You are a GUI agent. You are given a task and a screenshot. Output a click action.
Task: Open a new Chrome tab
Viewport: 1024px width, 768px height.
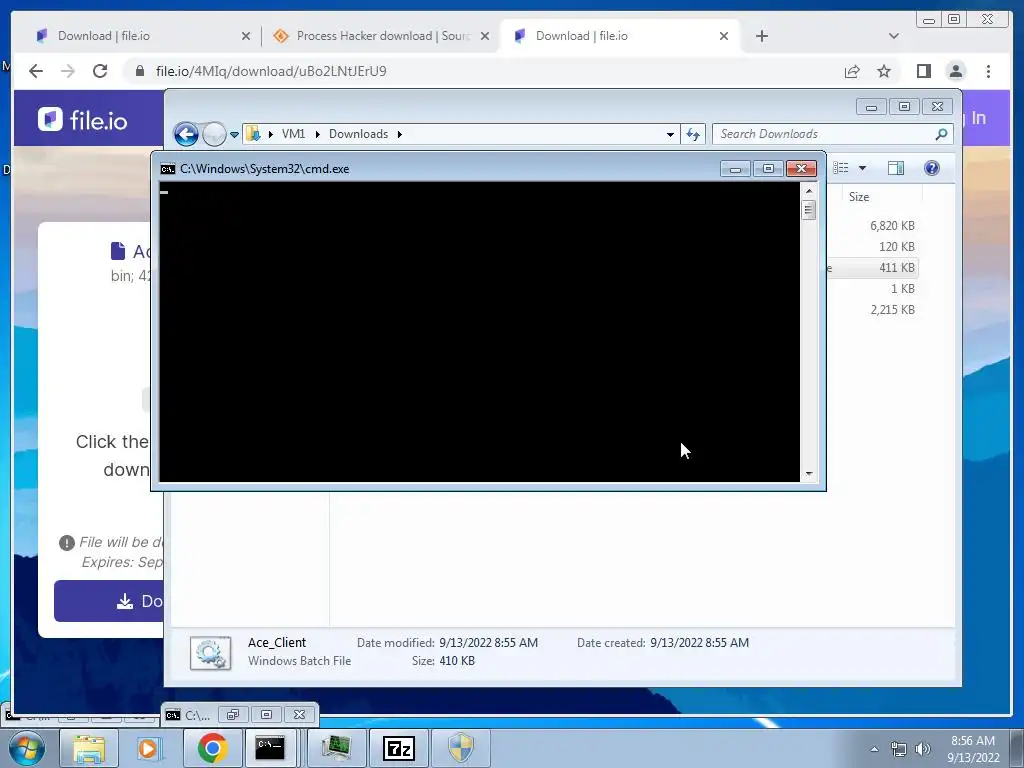pyautogui.click(x=761, y=36)
